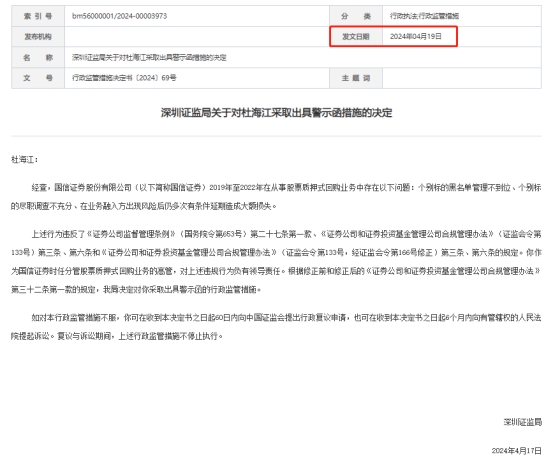
Task: Click the 分类 label cell
Action: (356, 16)
